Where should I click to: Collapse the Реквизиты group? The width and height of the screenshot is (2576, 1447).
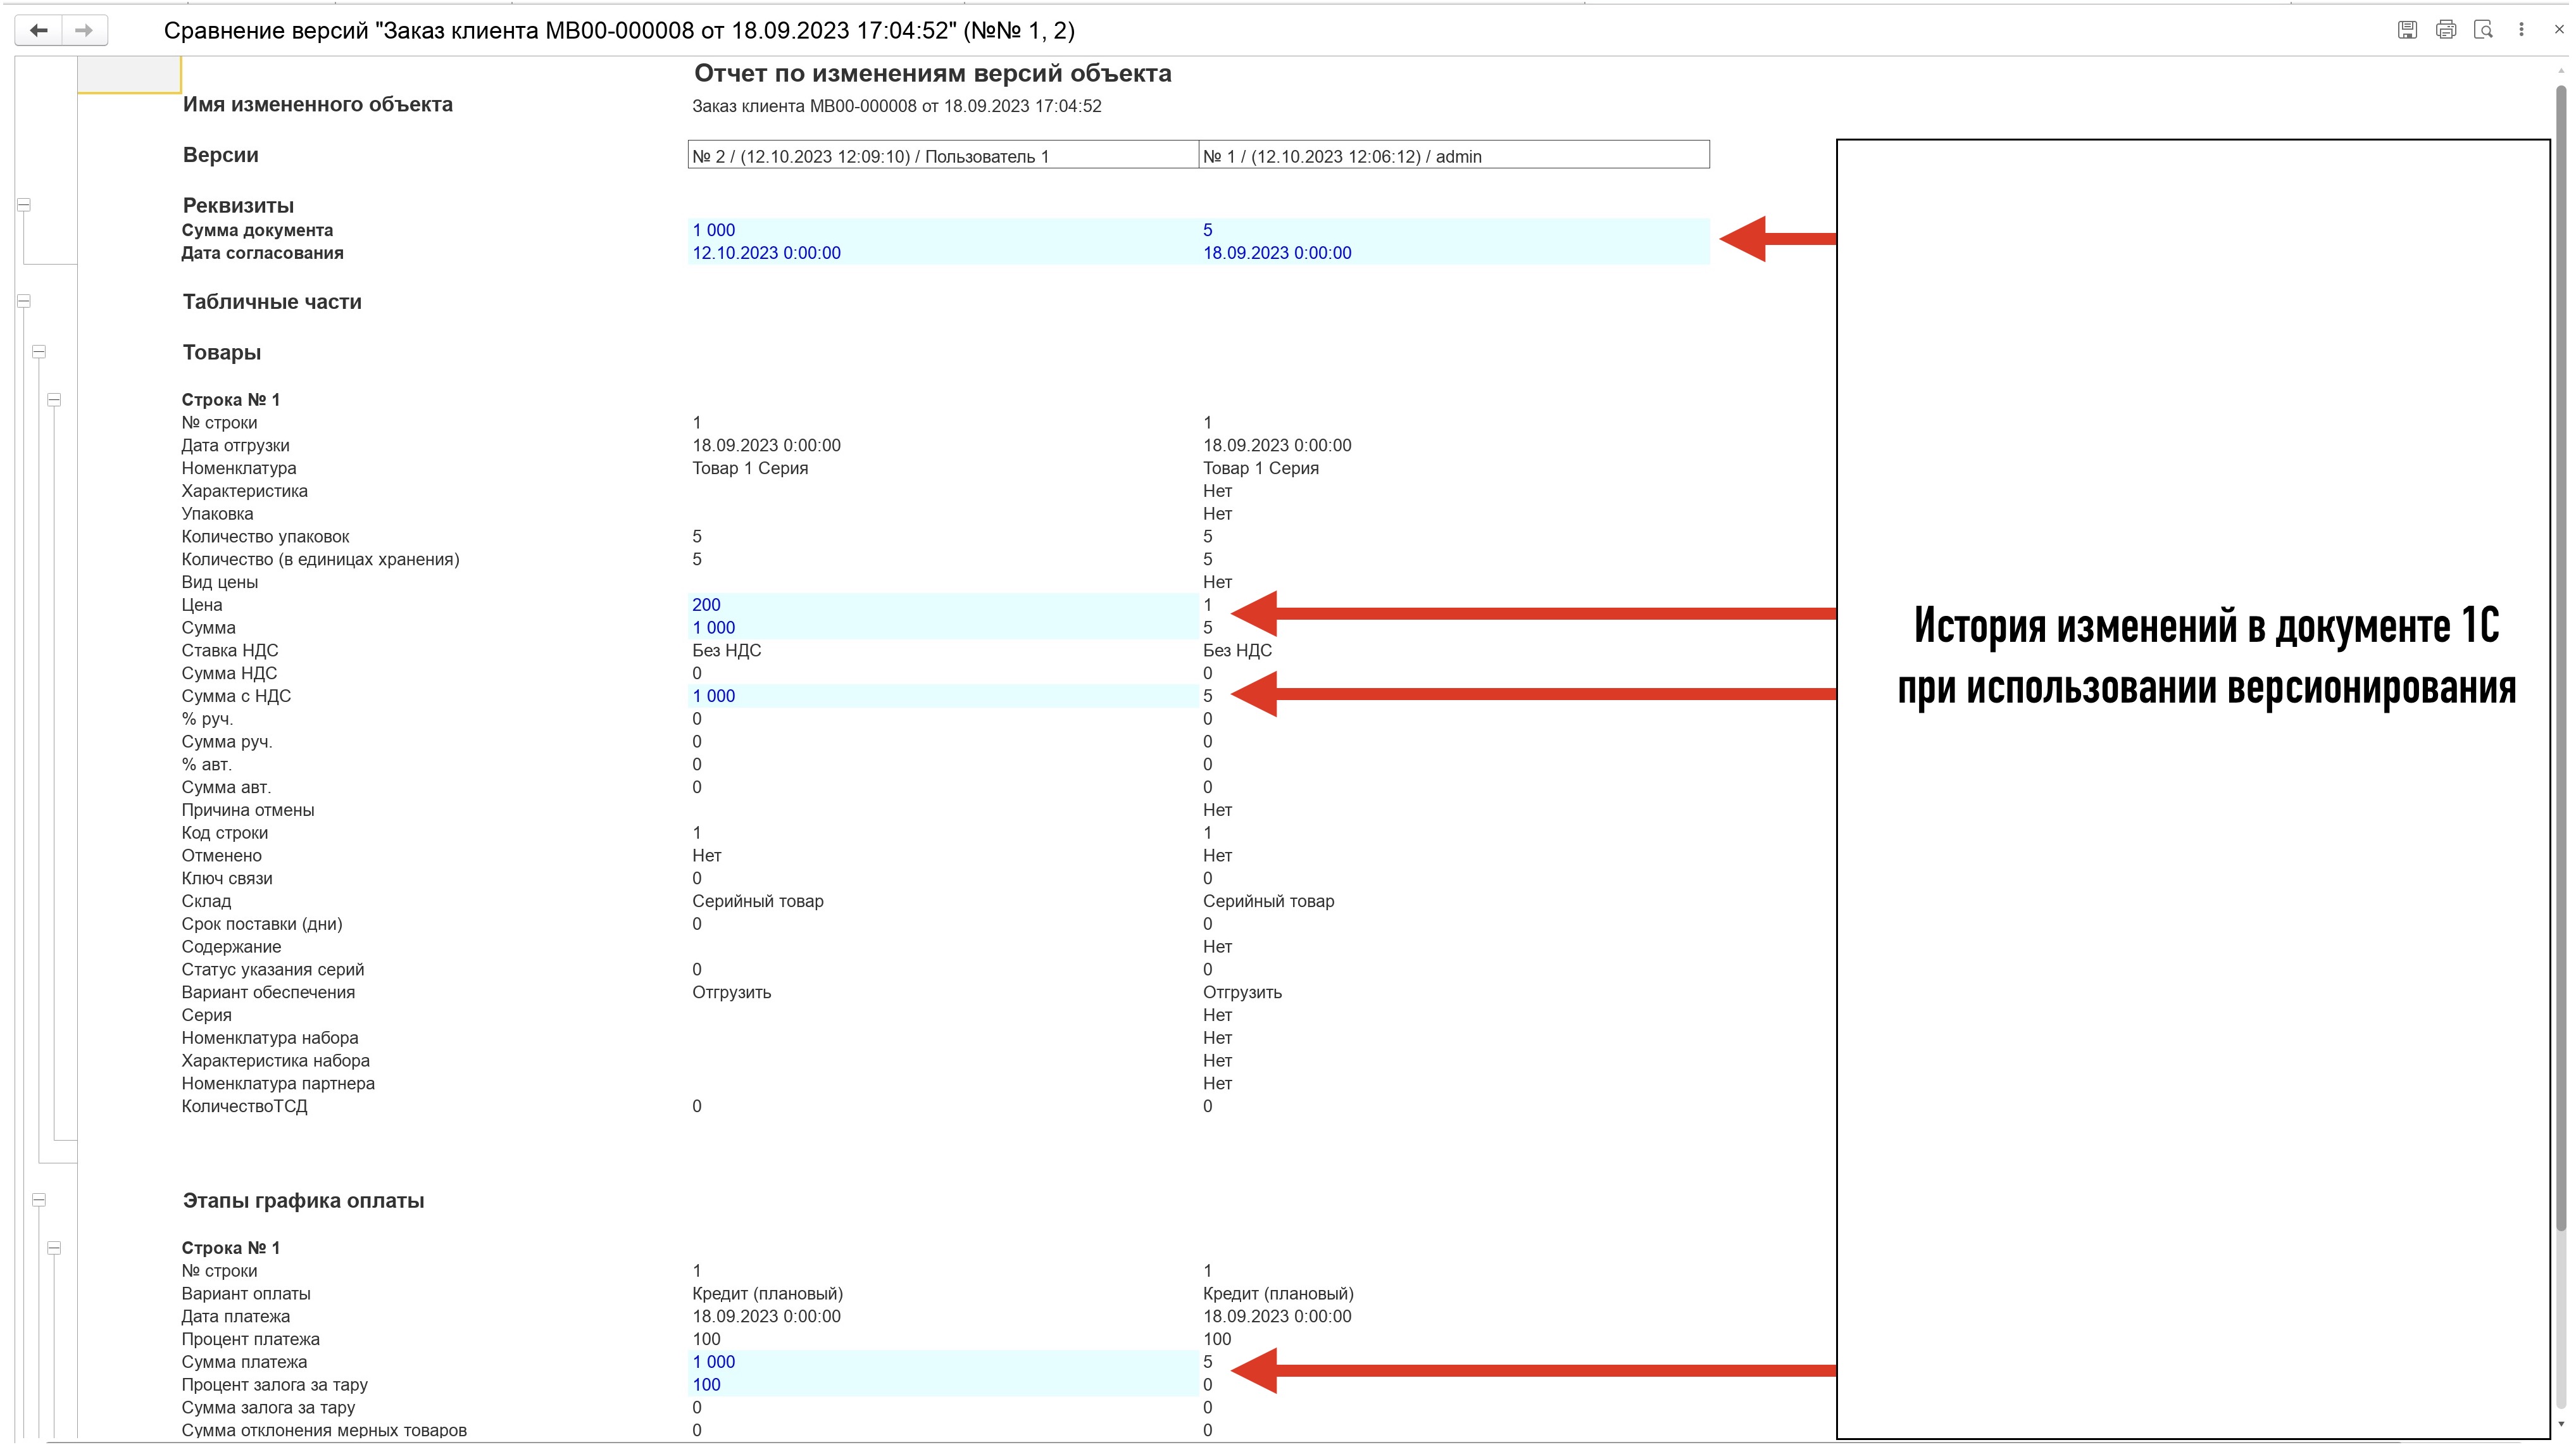pos(24,205)
